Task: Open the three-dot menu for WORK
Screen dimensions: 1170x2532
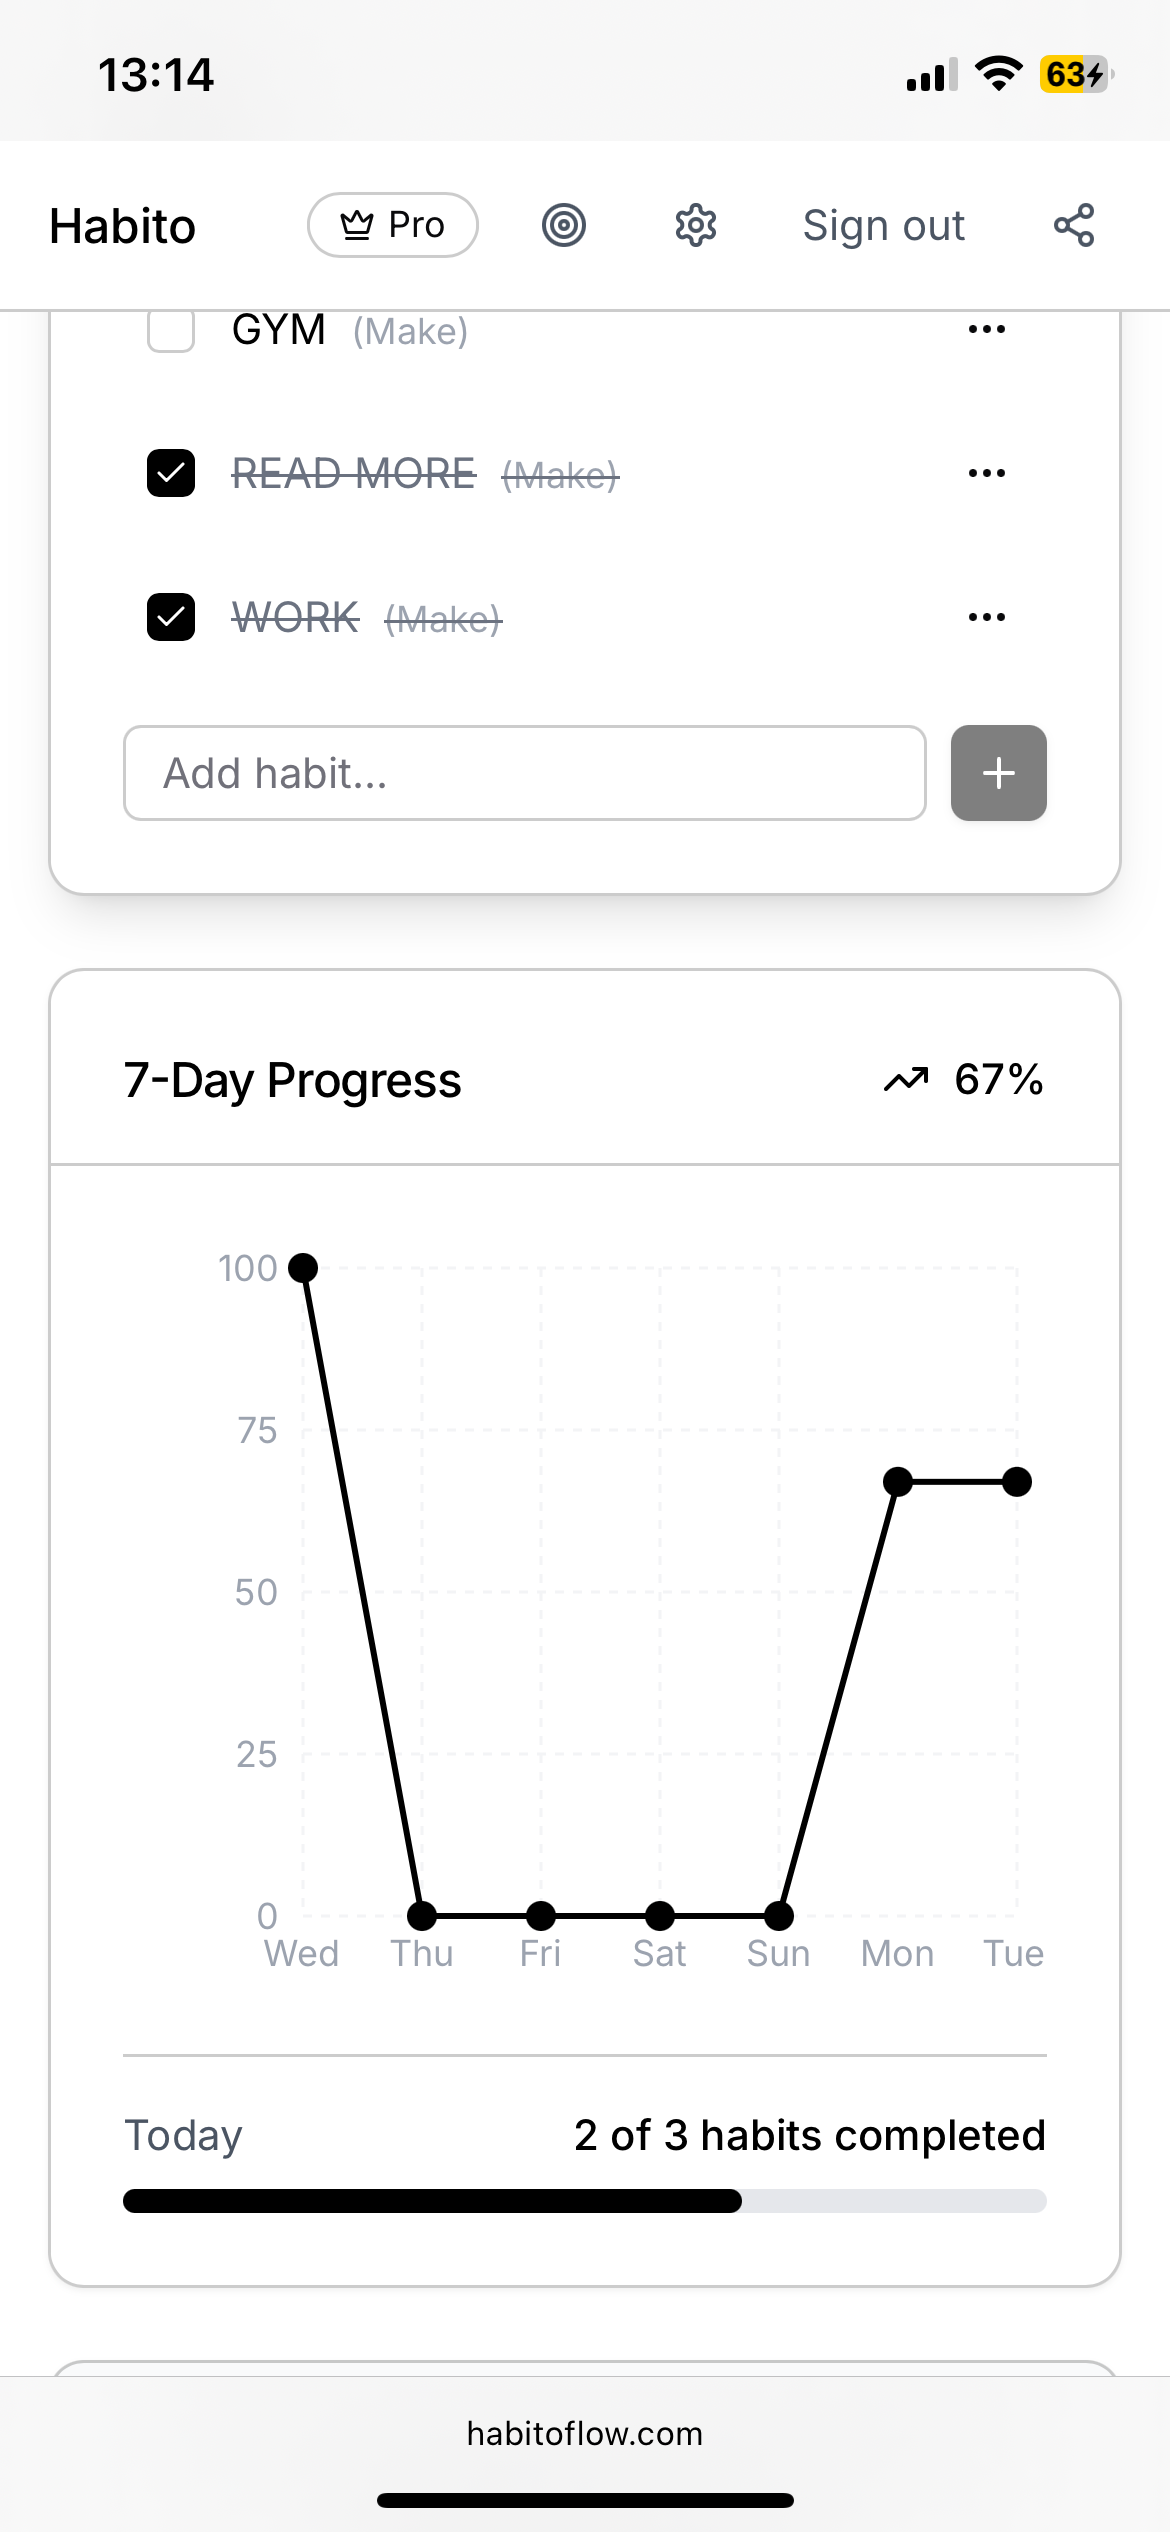Action: [987, 617]
